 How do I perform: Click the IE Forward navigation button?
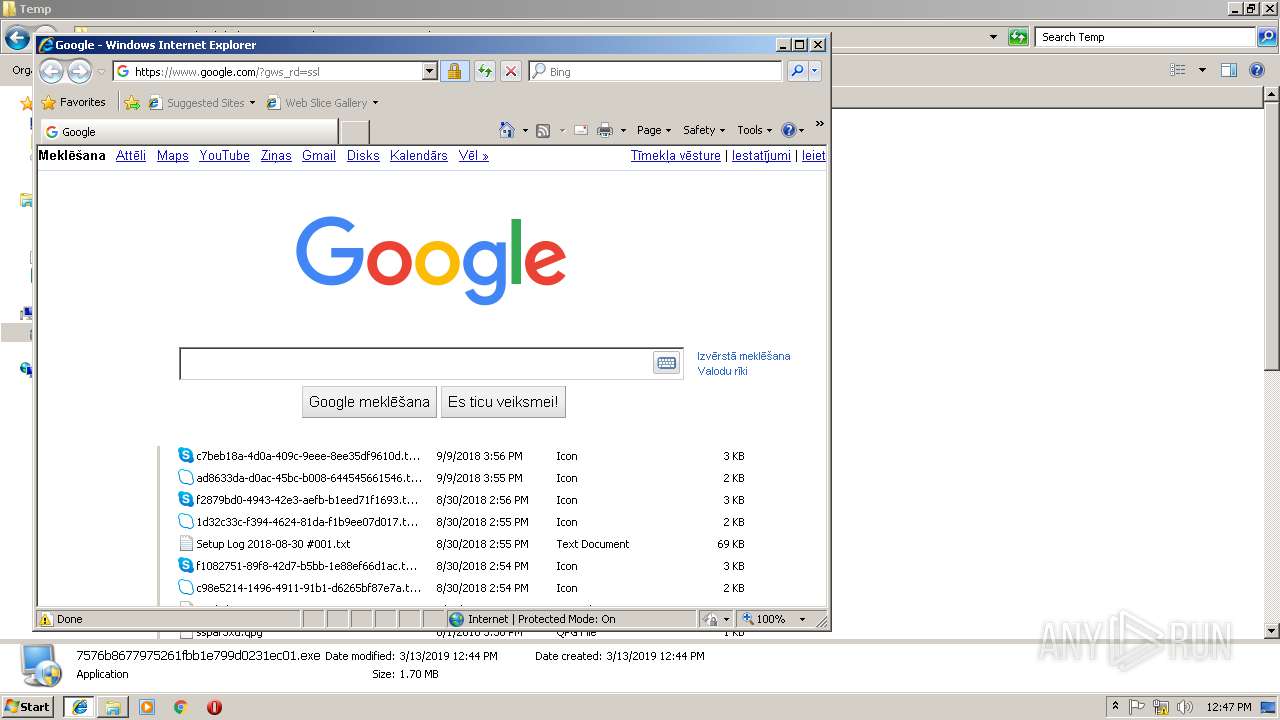click(79, 71)
